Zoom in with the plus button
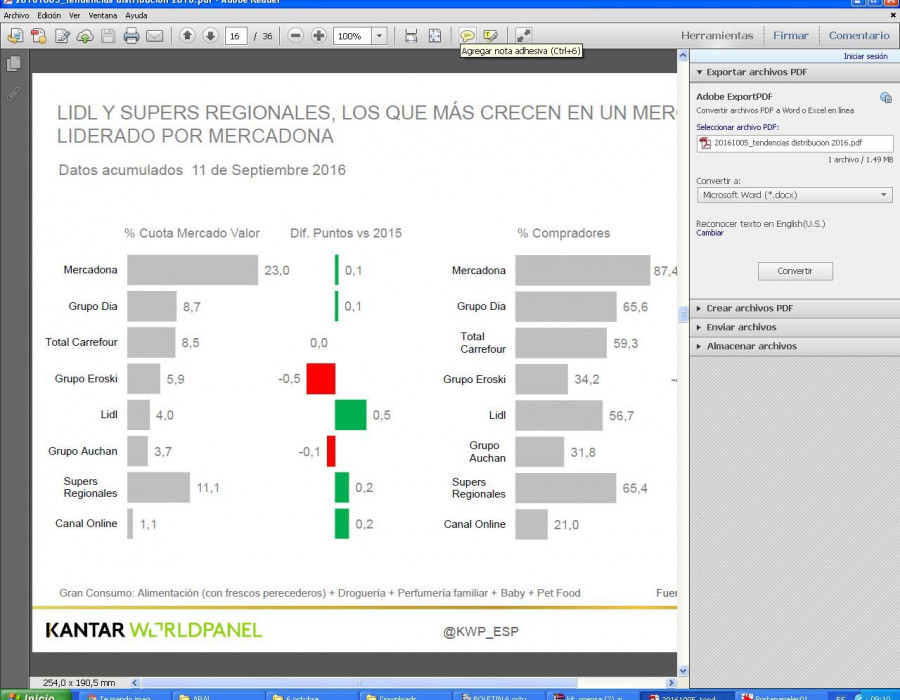The height and width of the screenshot is (700, 900). [x=319, y=36]
